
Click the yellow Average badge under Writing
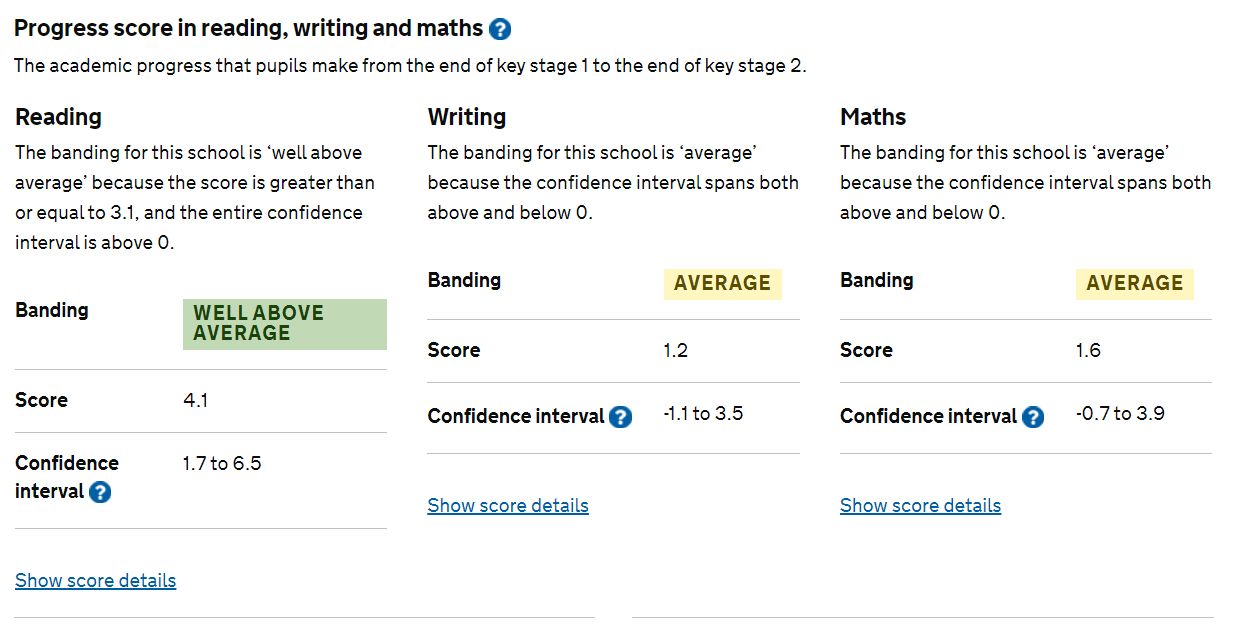[x=722, y=284]
